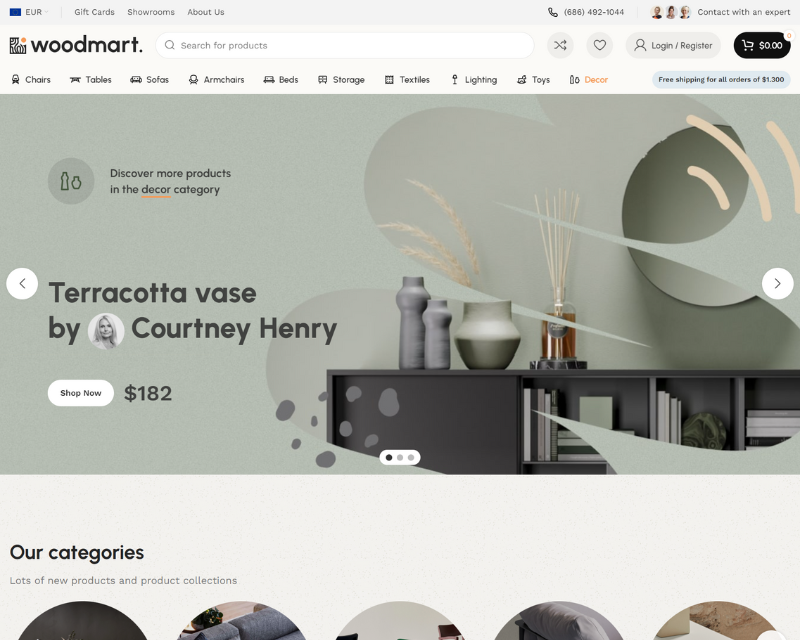Click the Chairs category icon
This screenshot has width=800, height=640.
click(16, 80)
